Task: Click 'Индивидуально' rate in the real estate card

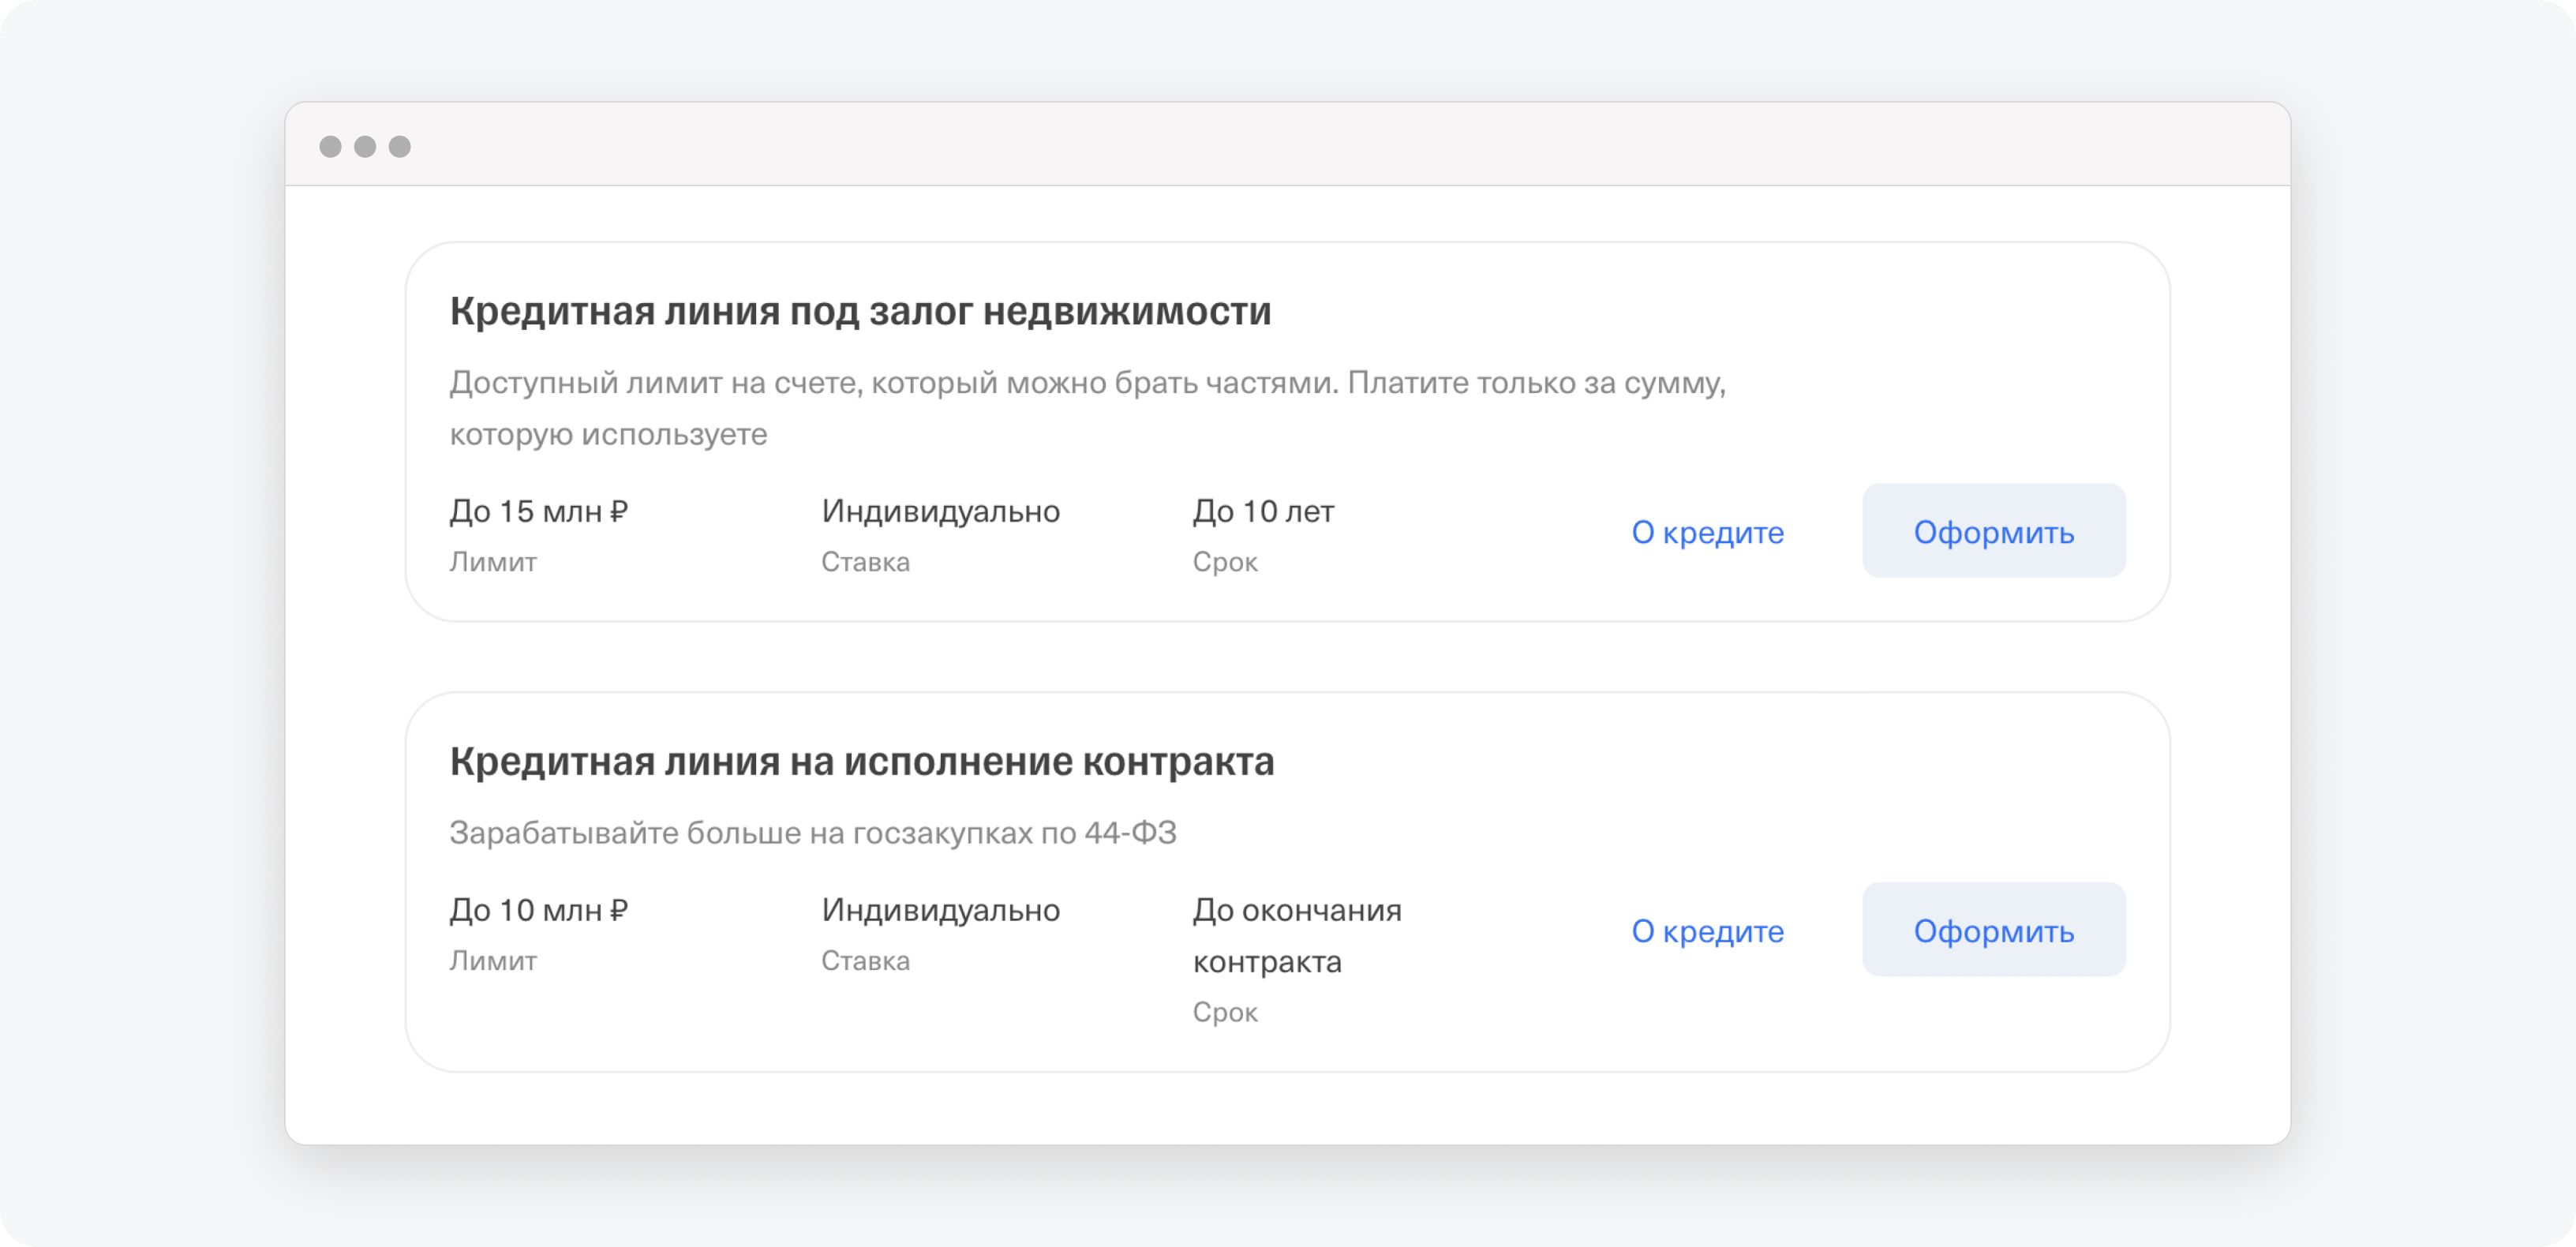Action: point(940,511)
